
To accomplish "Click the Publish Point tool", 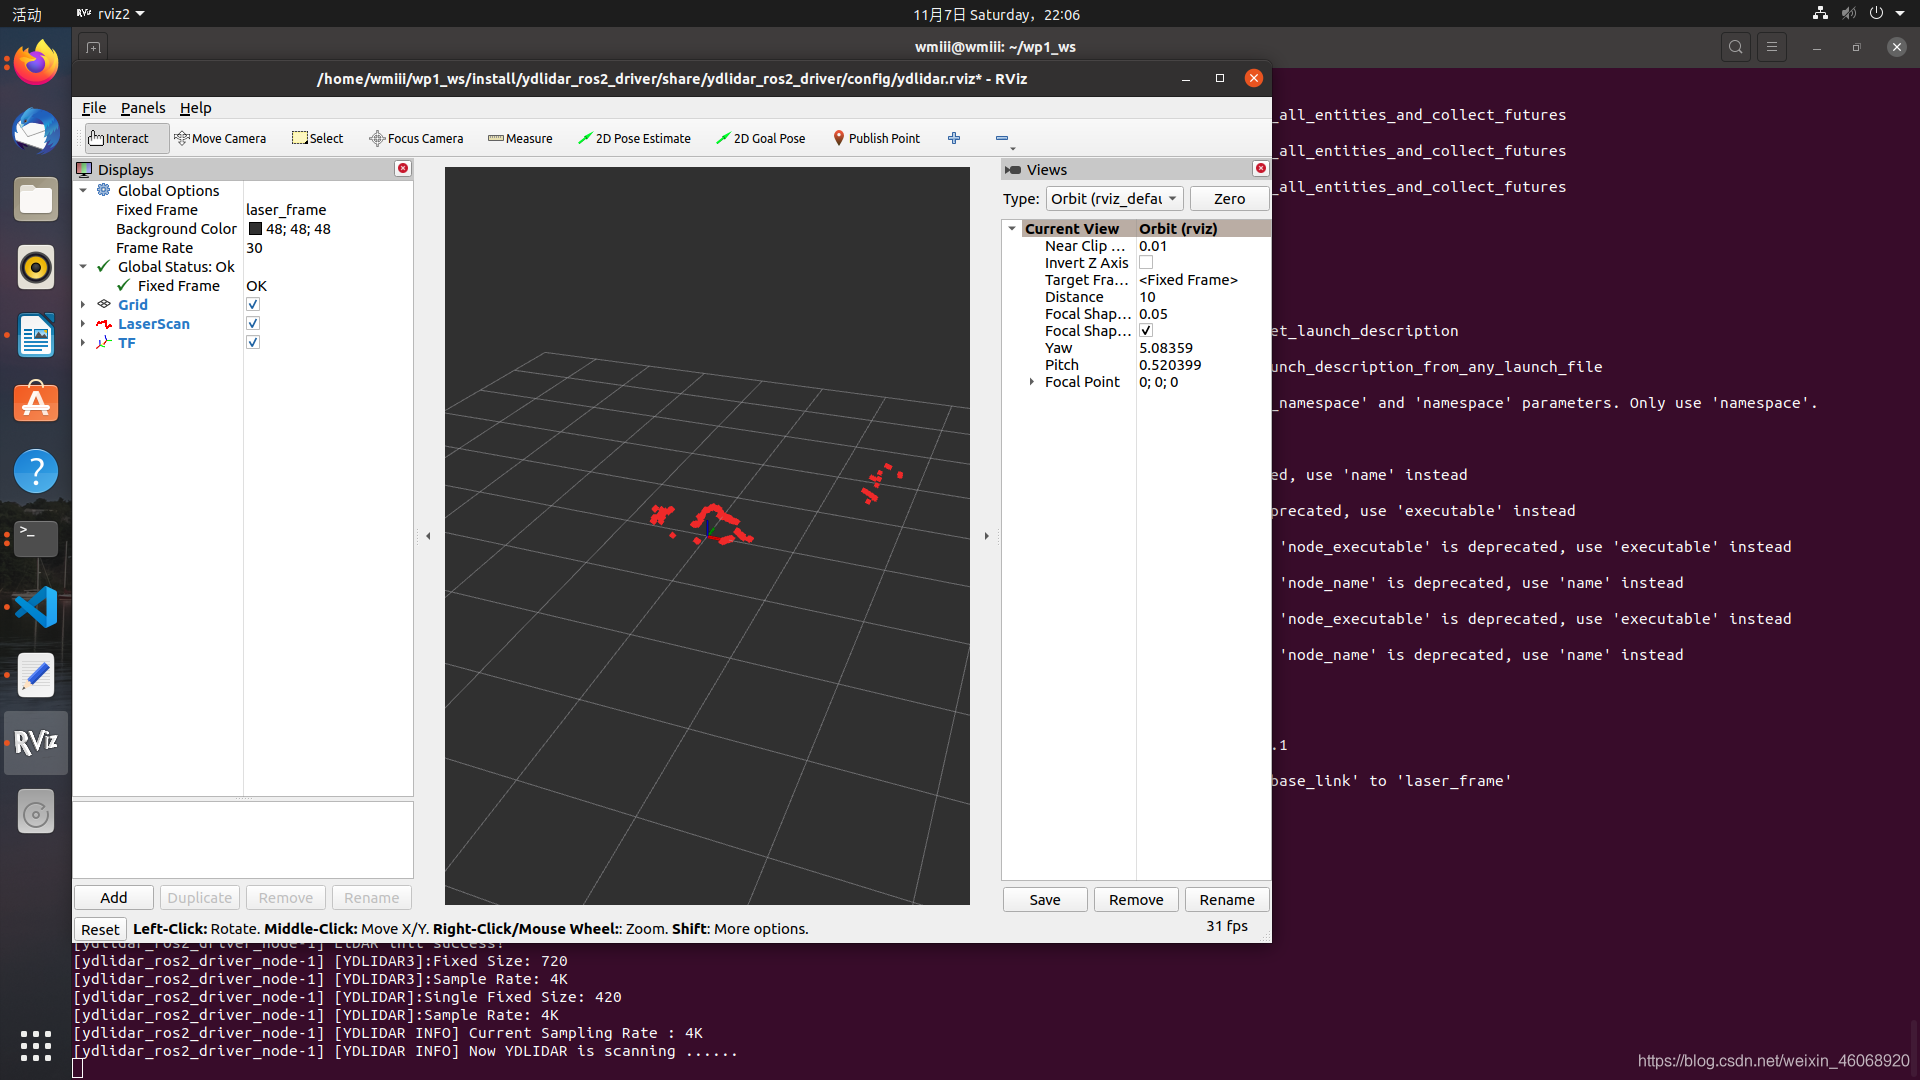I will (x=876, y=138).
